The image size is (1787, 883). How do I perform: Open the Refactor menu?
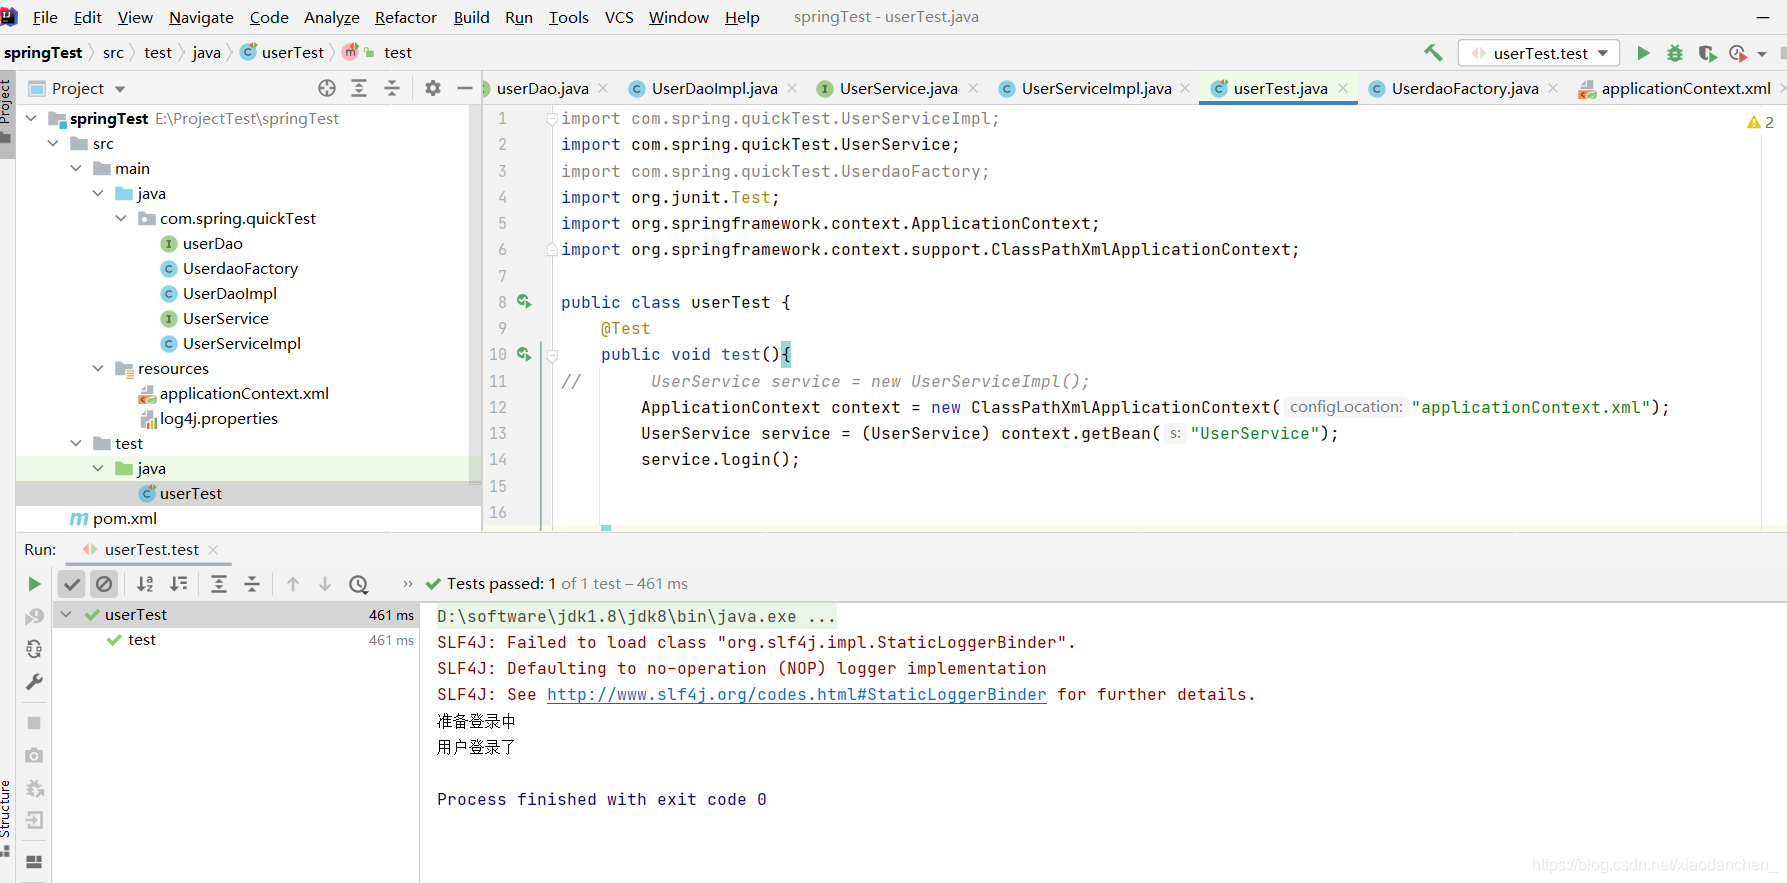point(405,17)
